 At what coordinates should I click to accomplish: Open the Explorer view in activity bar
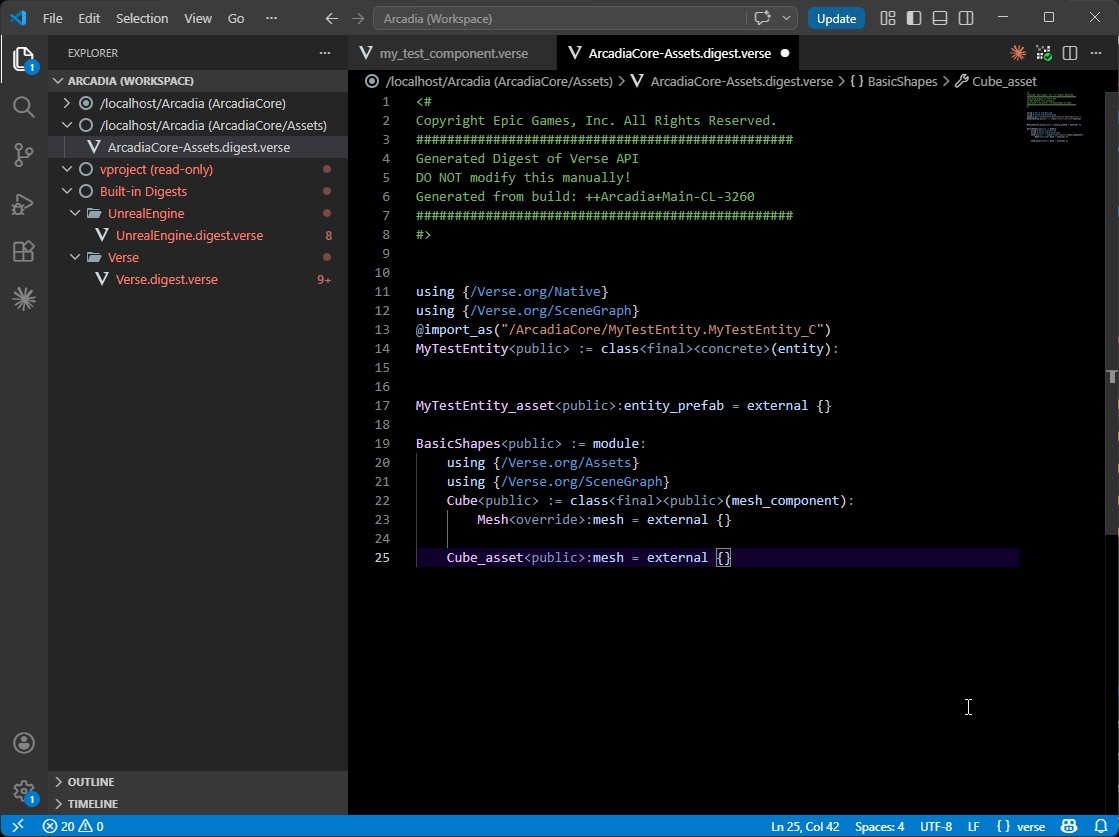24,60
